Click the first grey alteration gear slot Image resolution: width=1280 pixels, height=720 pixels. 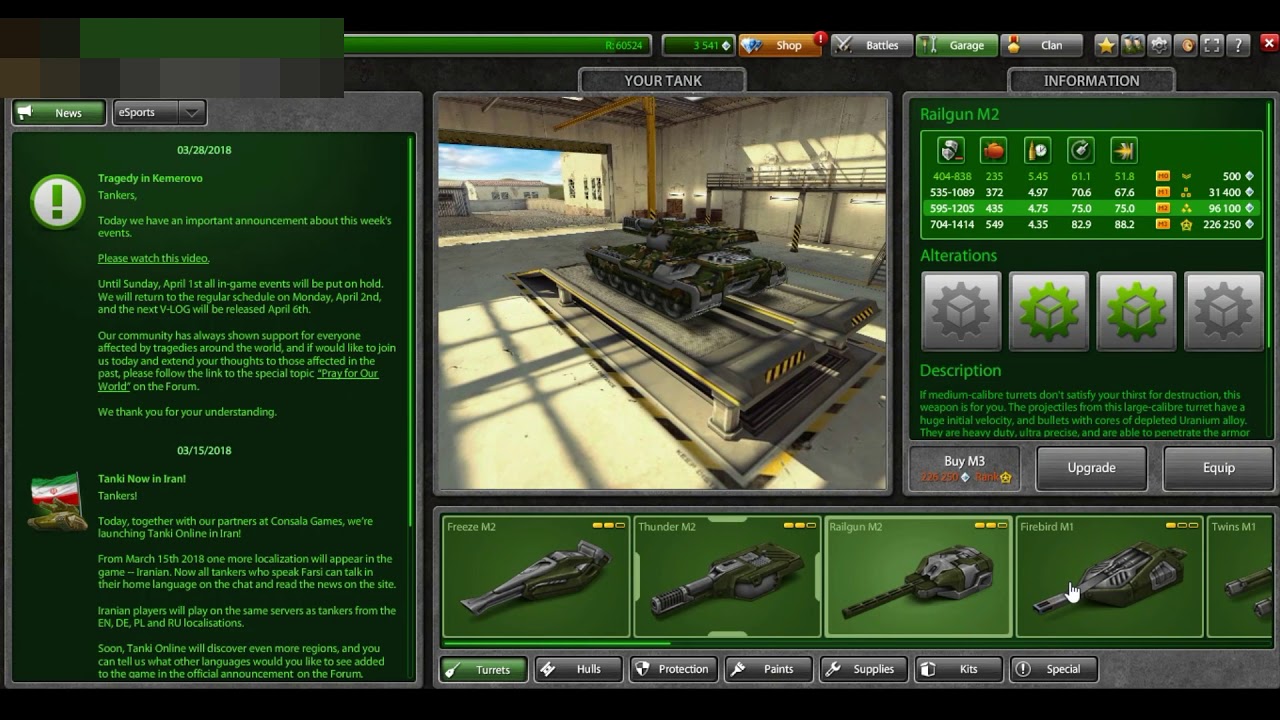tap(961, 311)
